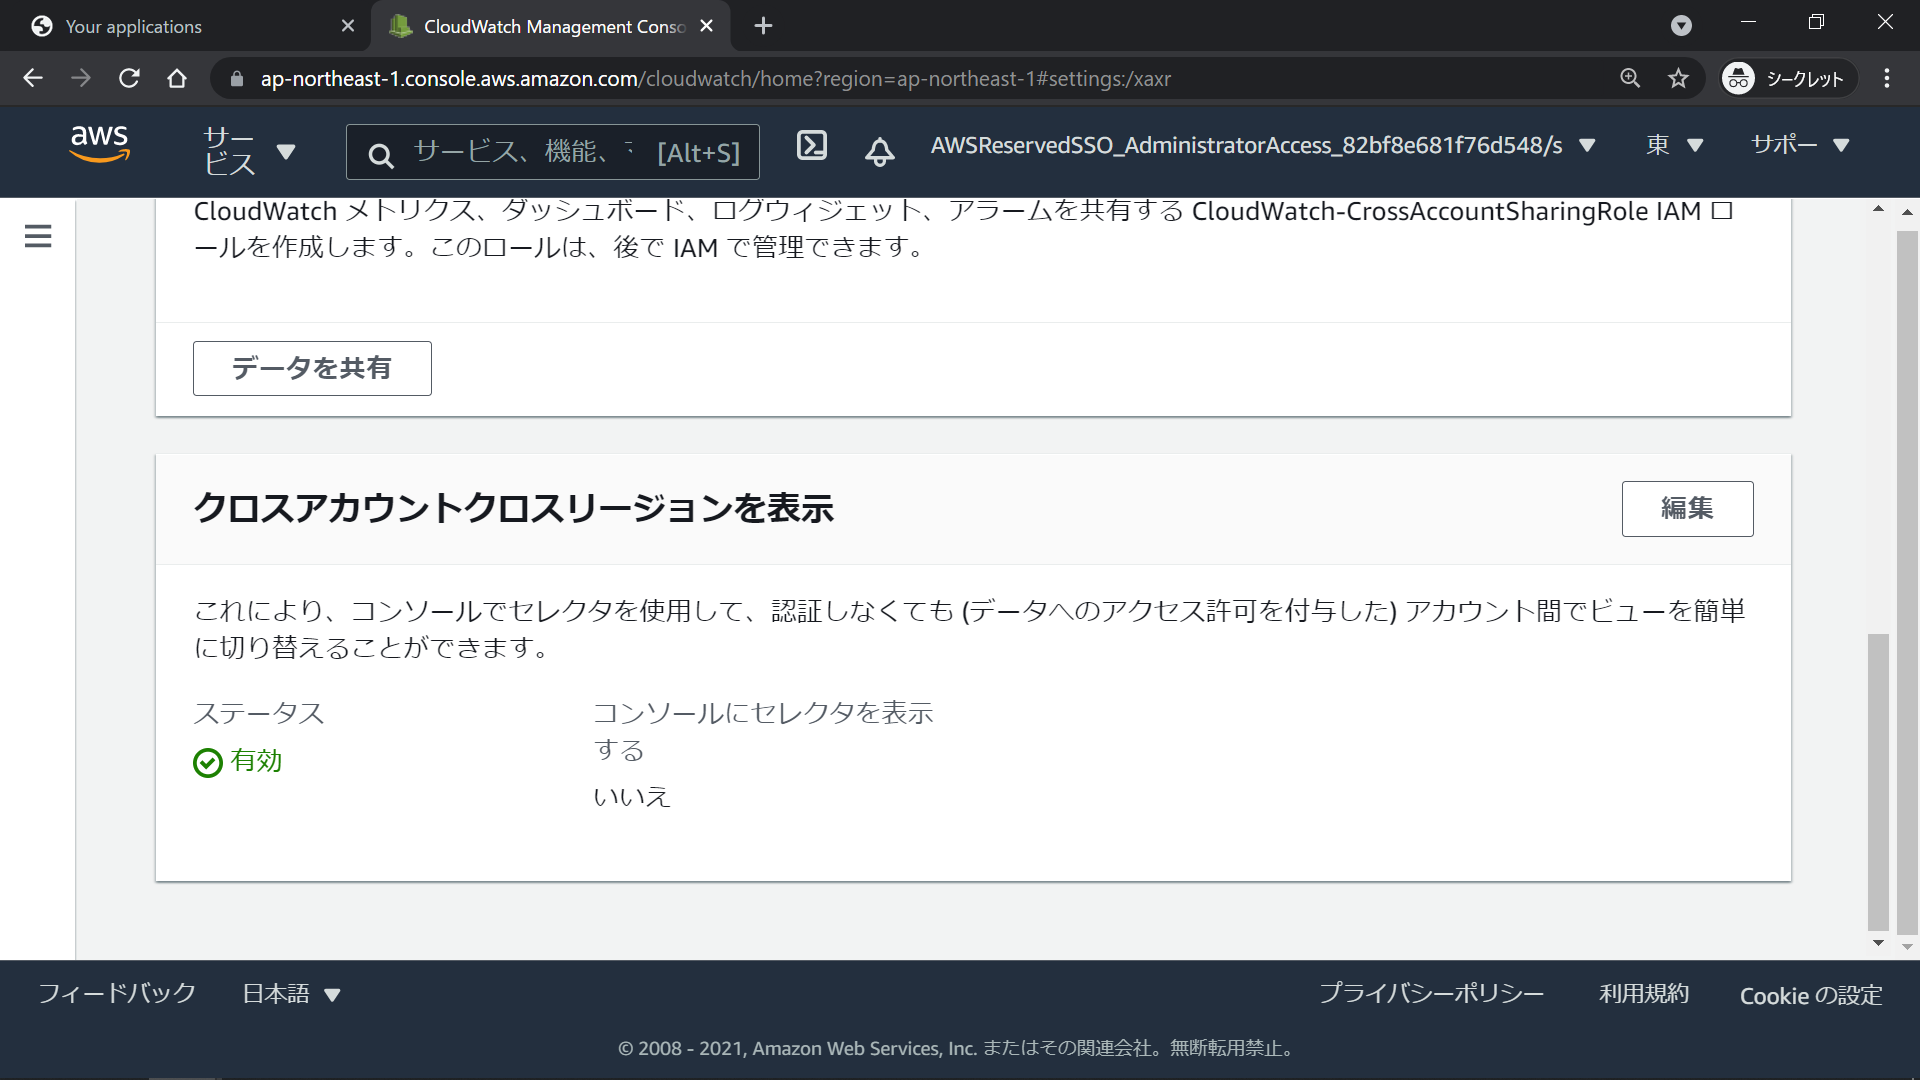Expand the AWSReservedSSO account menu
This screenshot has height=1080, width=1920.
click(x=1262, y=146)
